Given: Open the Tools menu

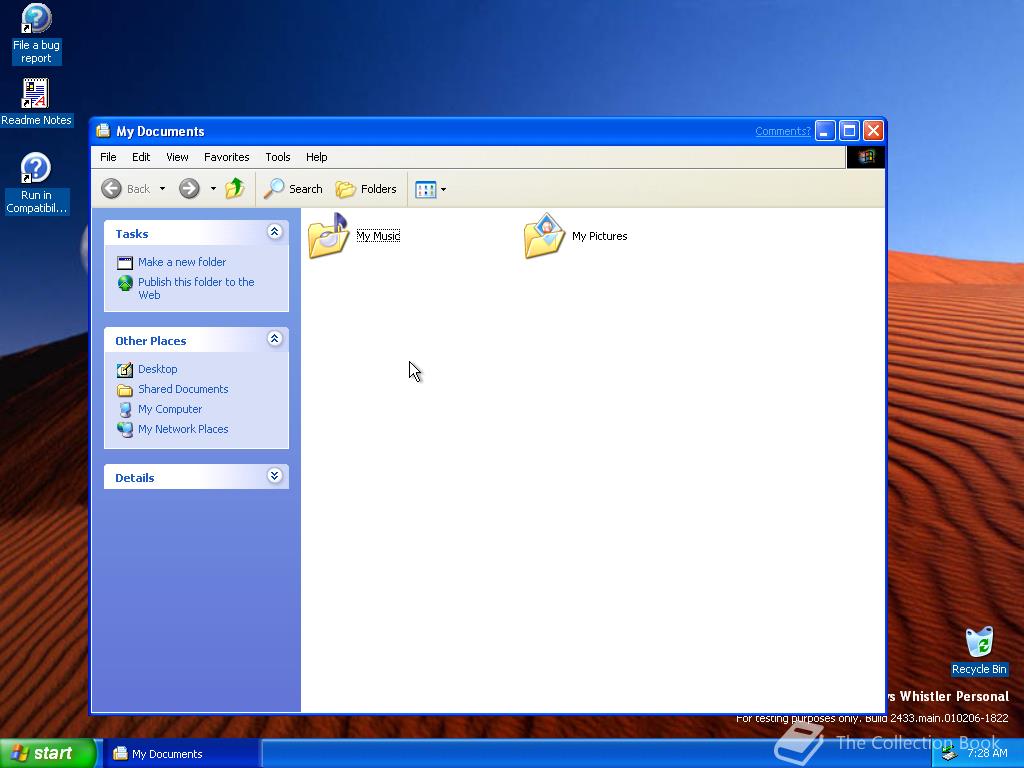Looking at the screenshot, I should (278, 157).
